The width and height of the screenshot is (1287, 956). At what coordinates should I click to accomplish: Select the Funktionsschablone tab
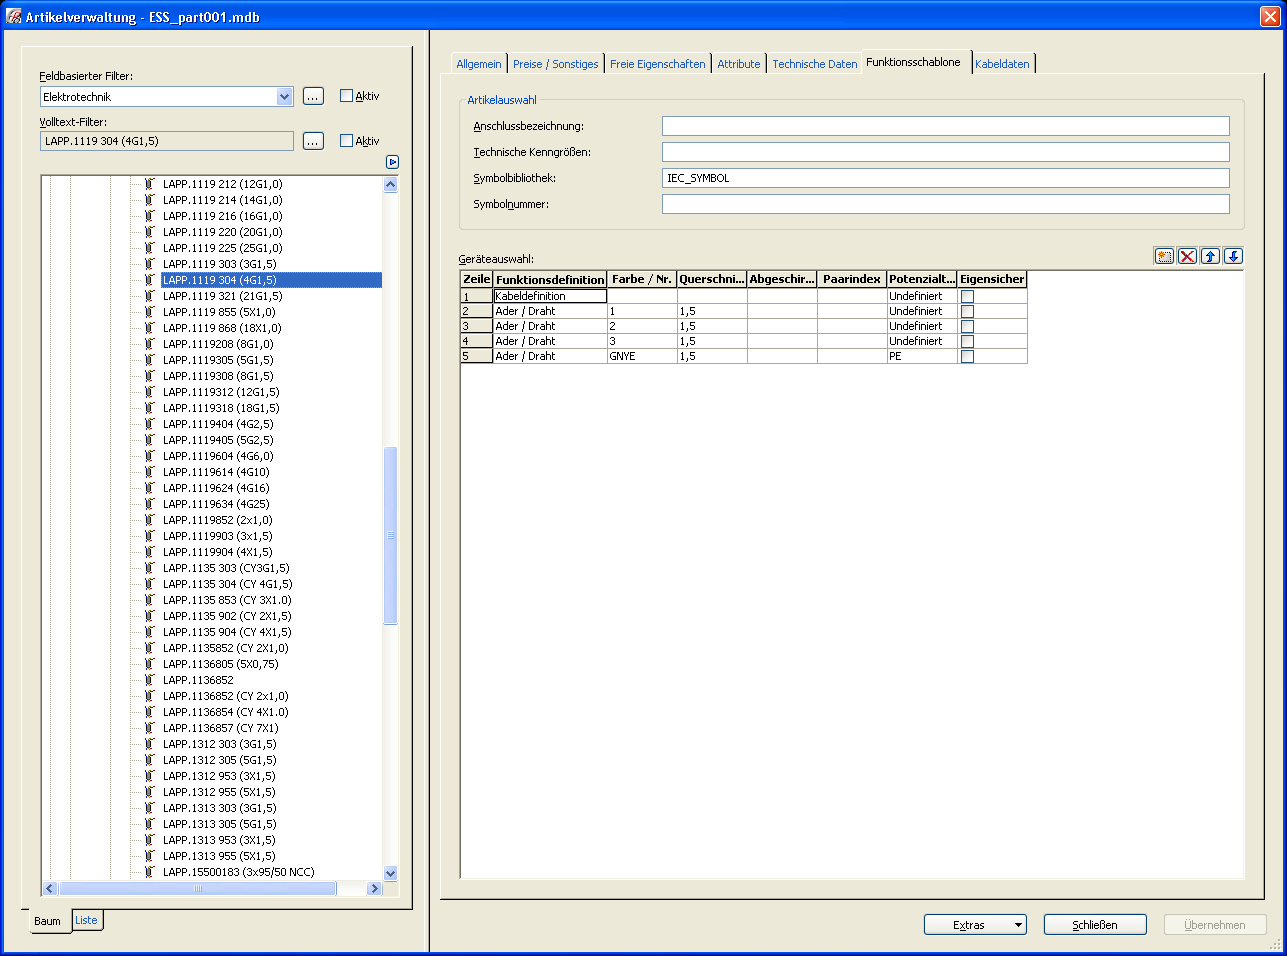coord(913,62)
